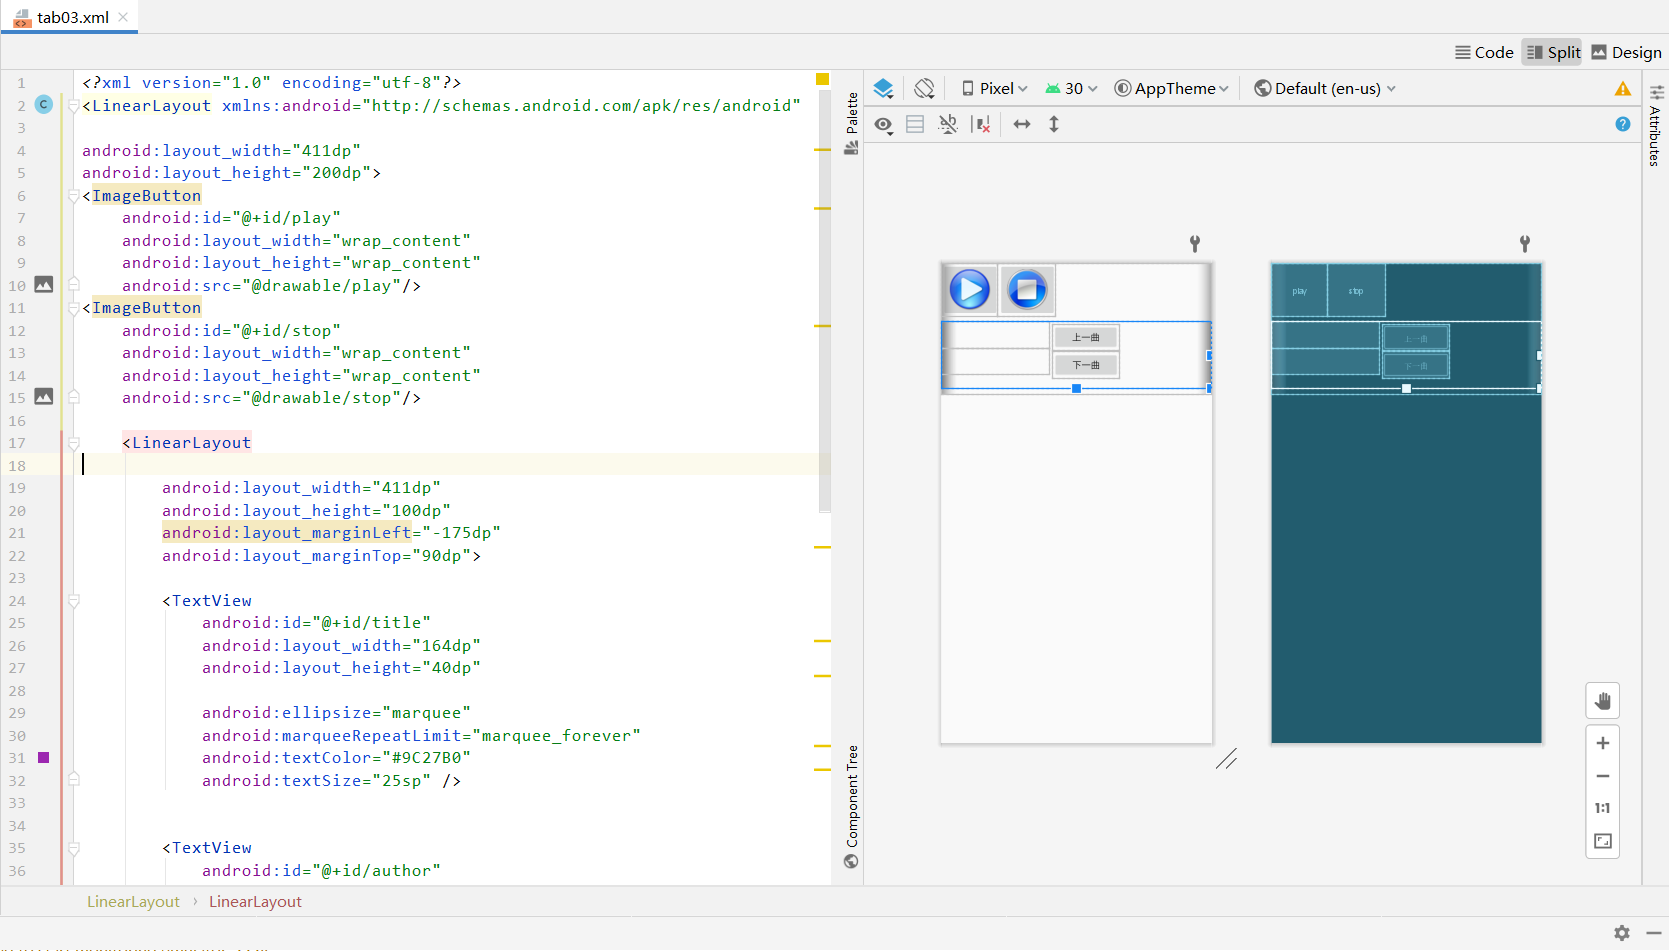Click the horizontal expand arrows icon in toolbar

[1021, 124]
